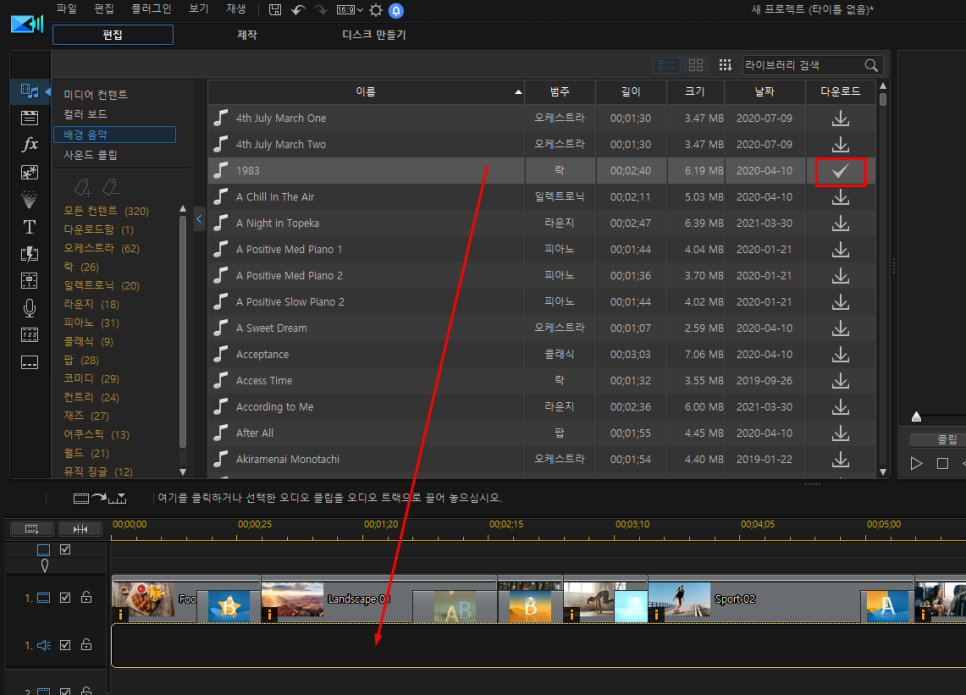The width and height of the screenshot is (966, 695).
Task: Toggle the audio track 1 enable checkbox
Action: [65, 645]
